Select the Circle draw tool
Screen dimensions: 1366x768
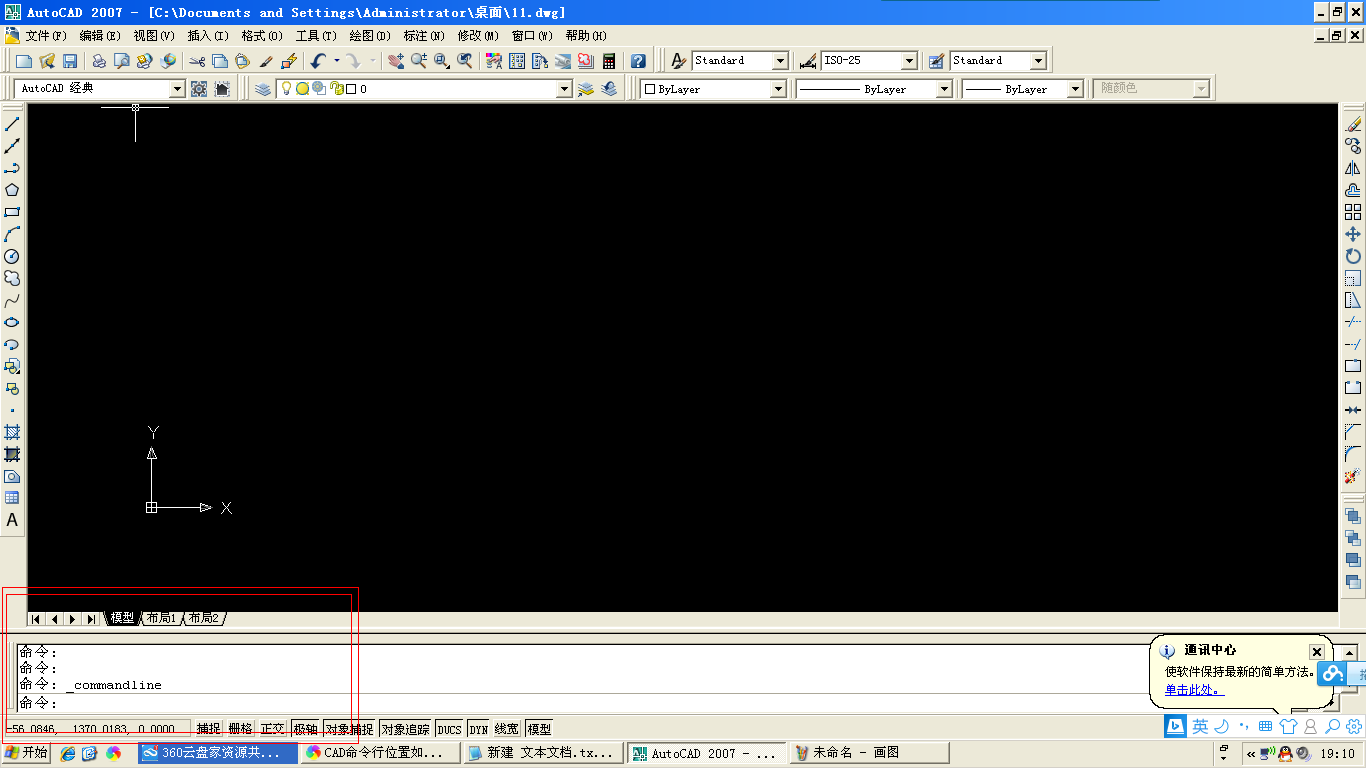click(x=12, y=256)
